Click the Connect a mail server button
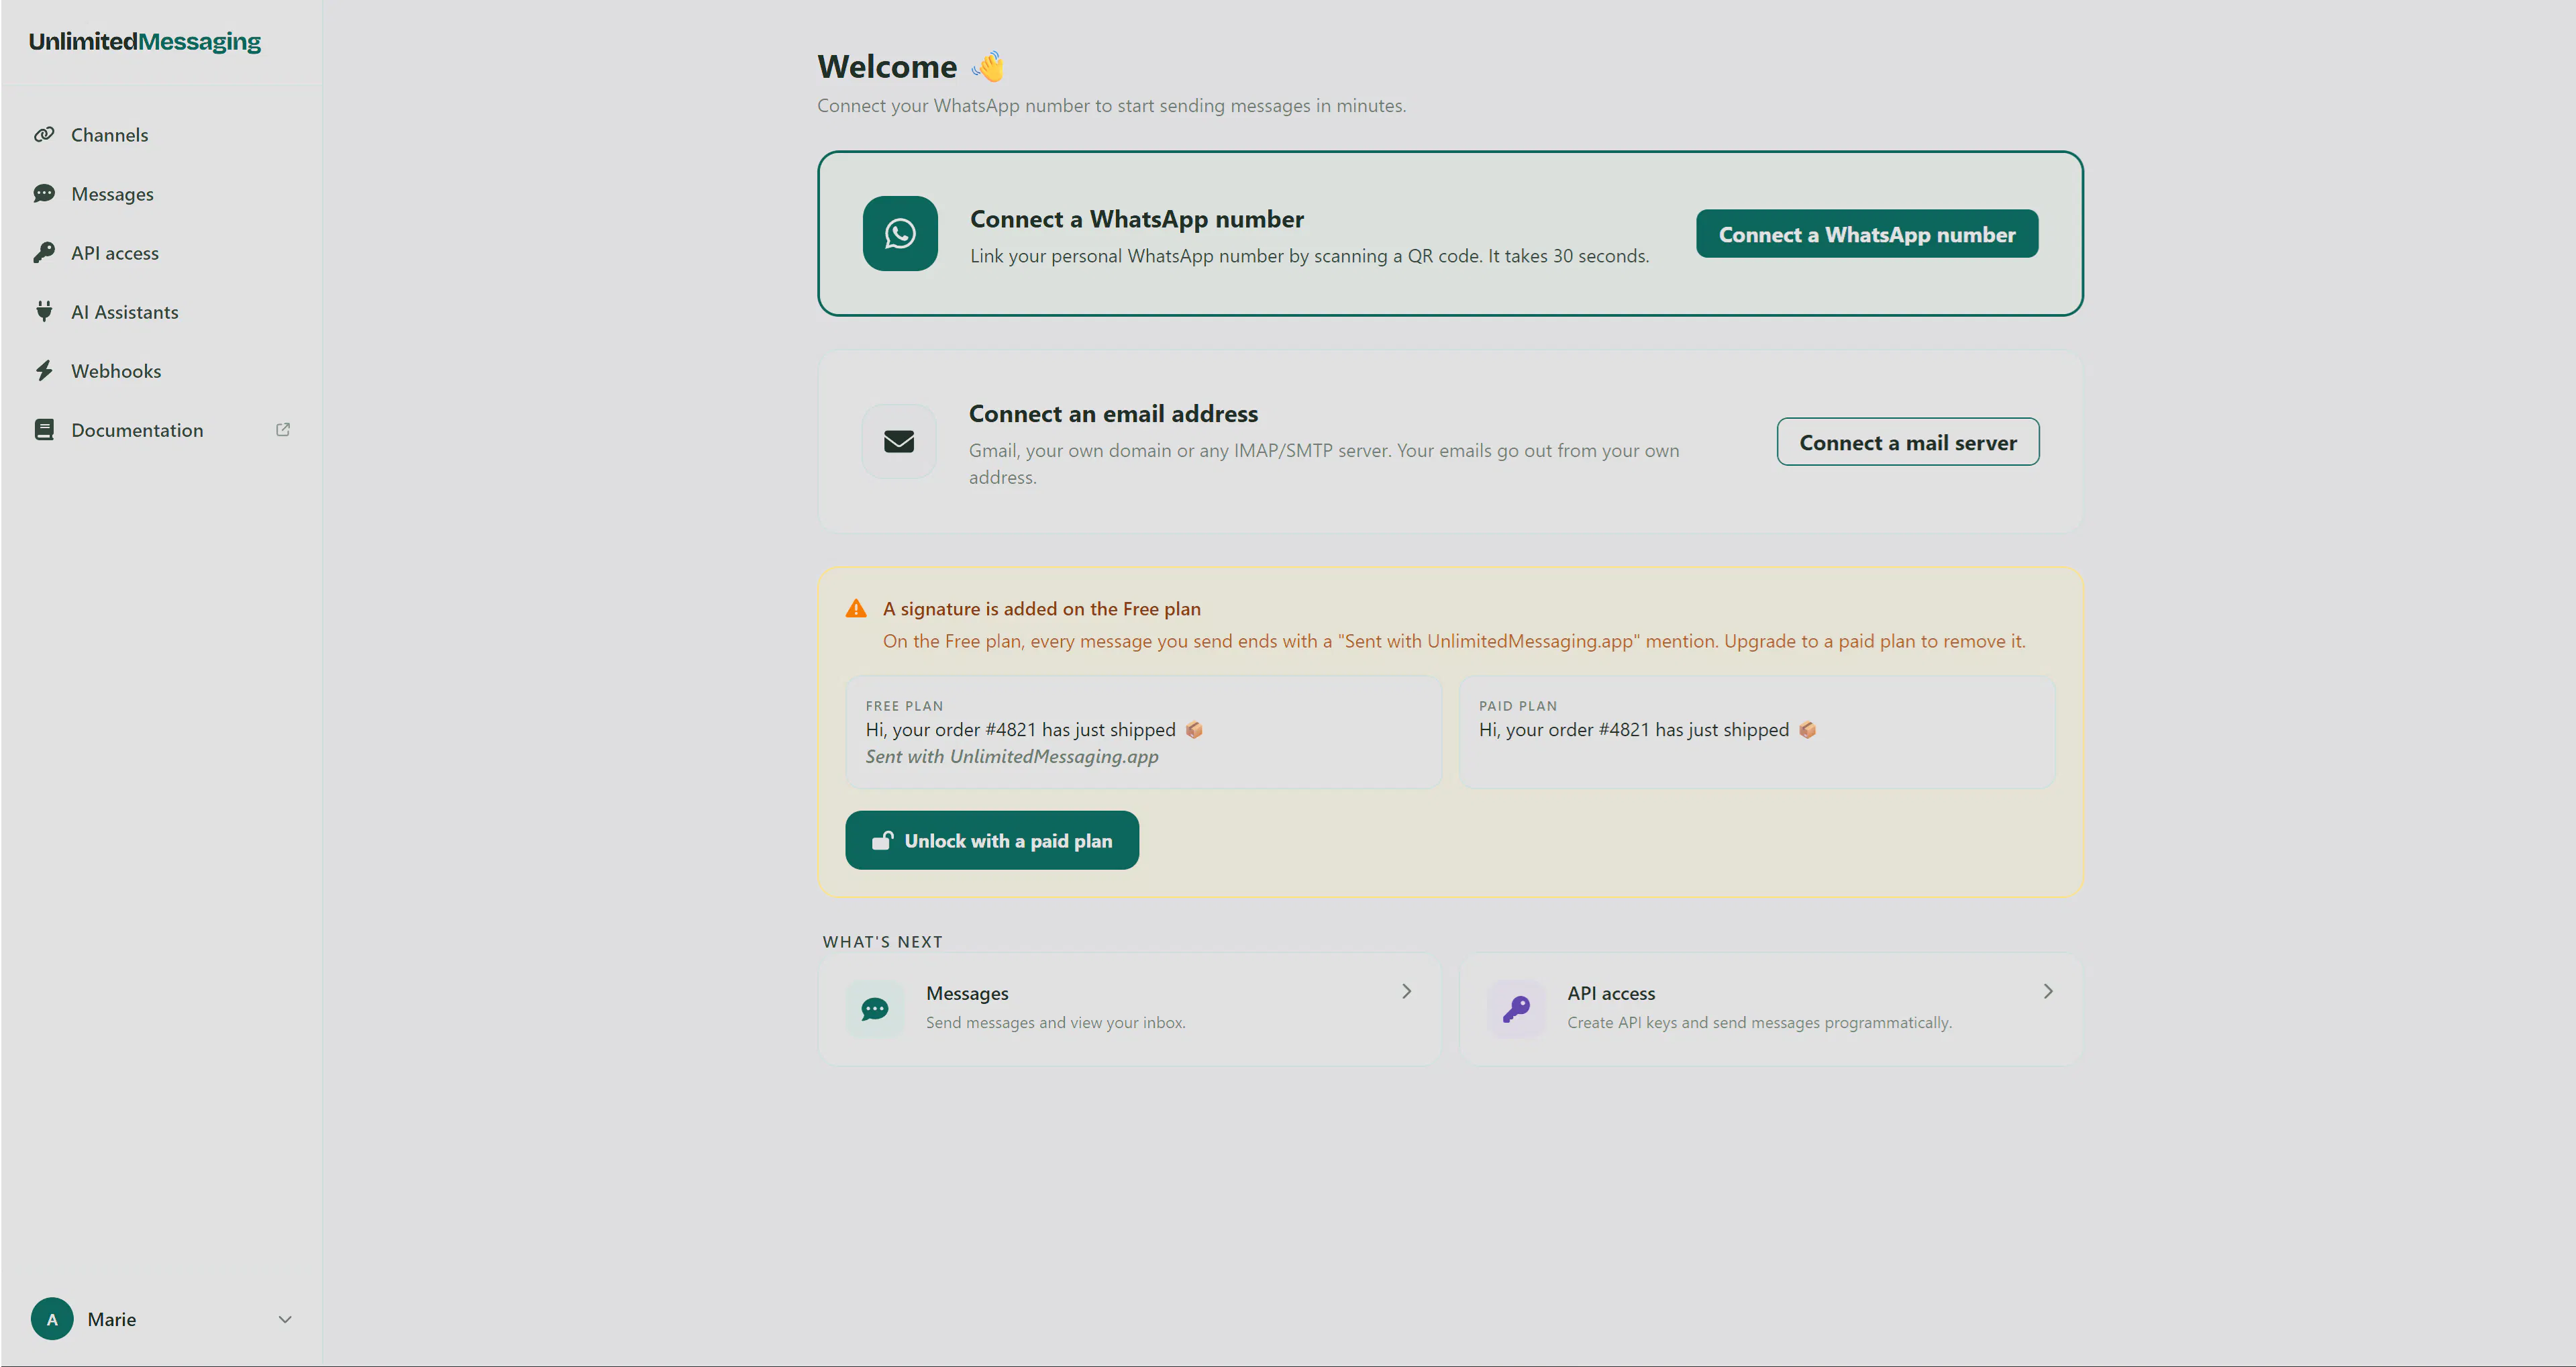The image size is (2576, 1367). tap(1907, 441)
